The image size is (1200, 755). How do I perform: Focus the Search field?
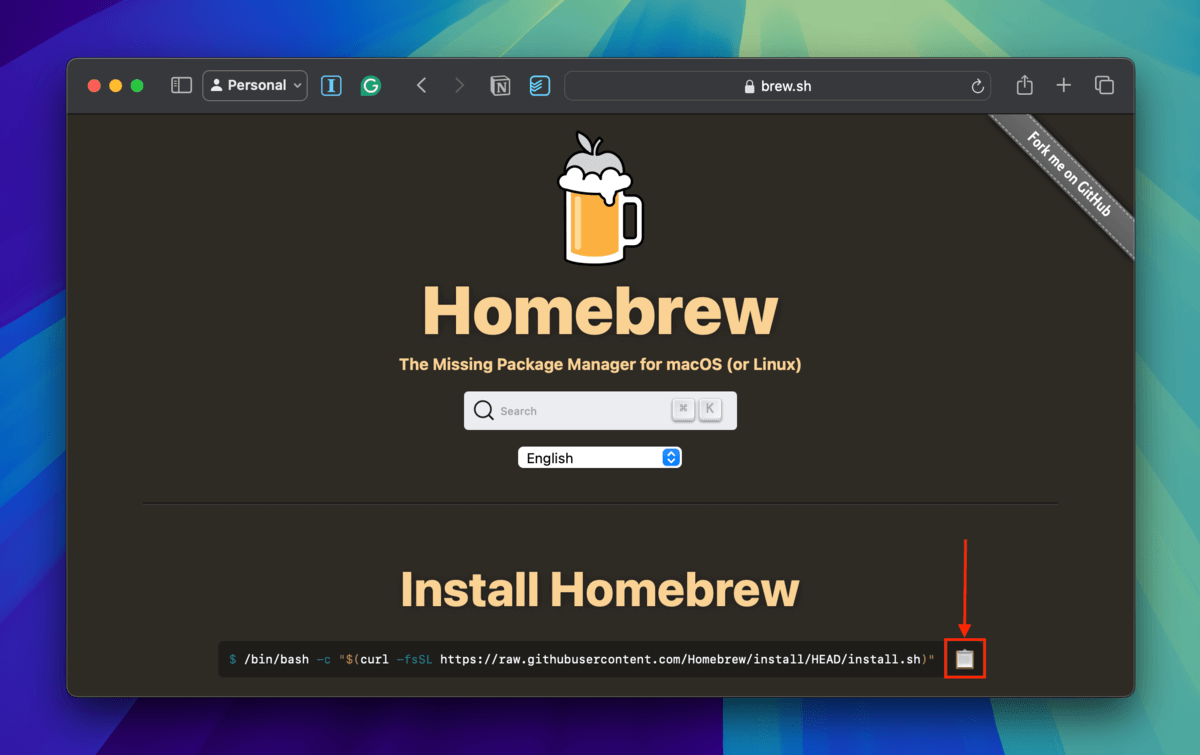[x=600, y=411]
